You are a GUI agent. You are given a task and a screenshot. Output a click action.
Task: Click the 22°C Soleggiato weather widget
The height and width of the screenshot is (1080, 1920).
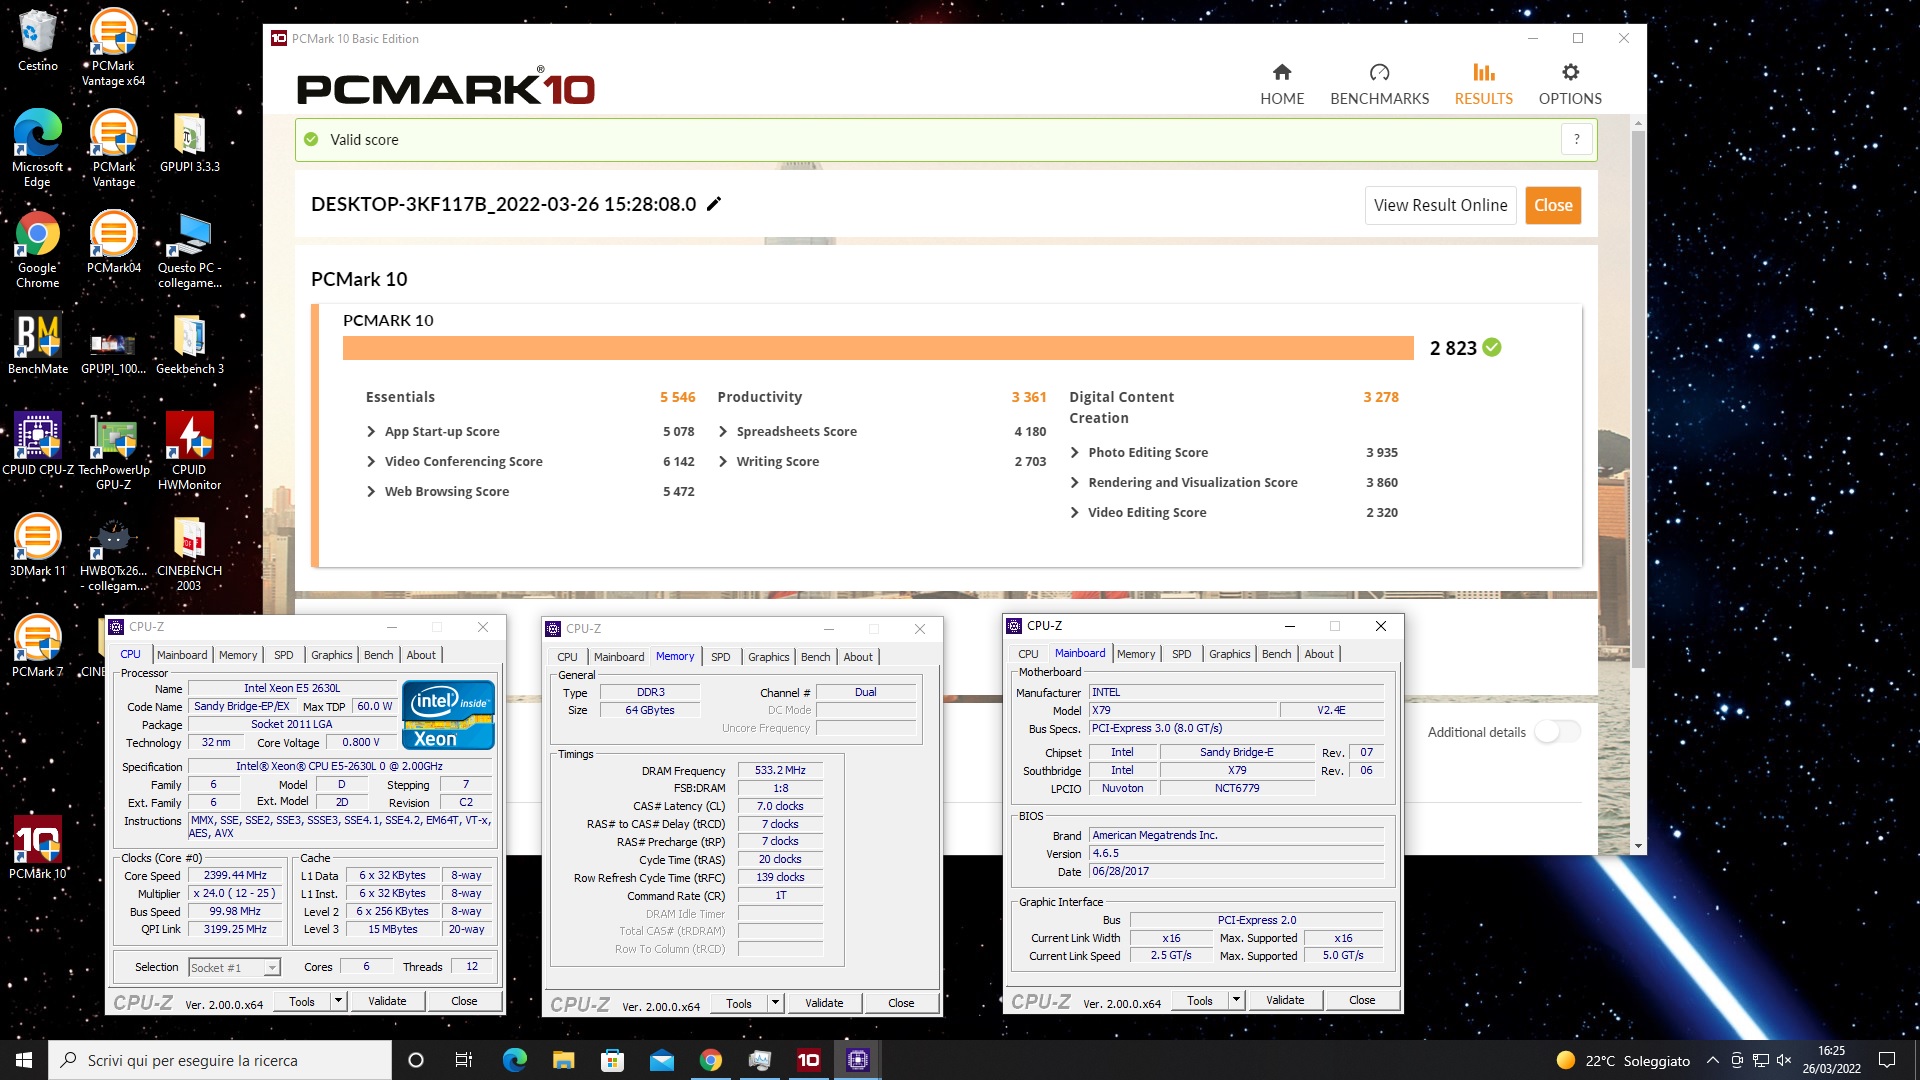click(x=1623, y=1060)
